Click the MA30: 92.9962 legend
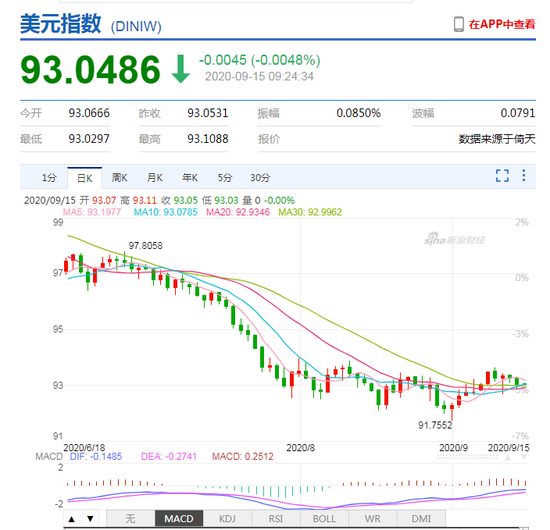Image resolution: width=550 pixels, height=530 pixels. [310, 212]
